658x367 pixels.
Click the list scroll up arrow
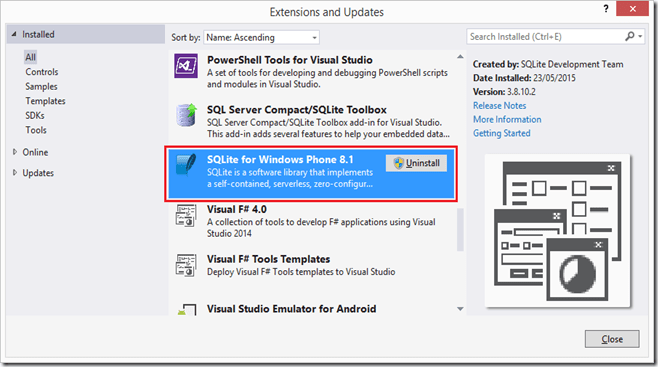460,57
